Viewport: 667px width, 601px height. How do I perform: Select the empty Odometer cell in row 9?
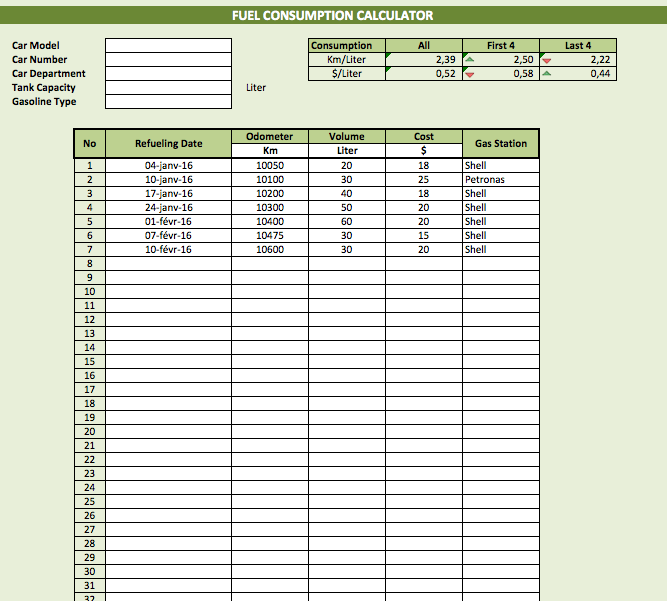(x=270, y=278)
